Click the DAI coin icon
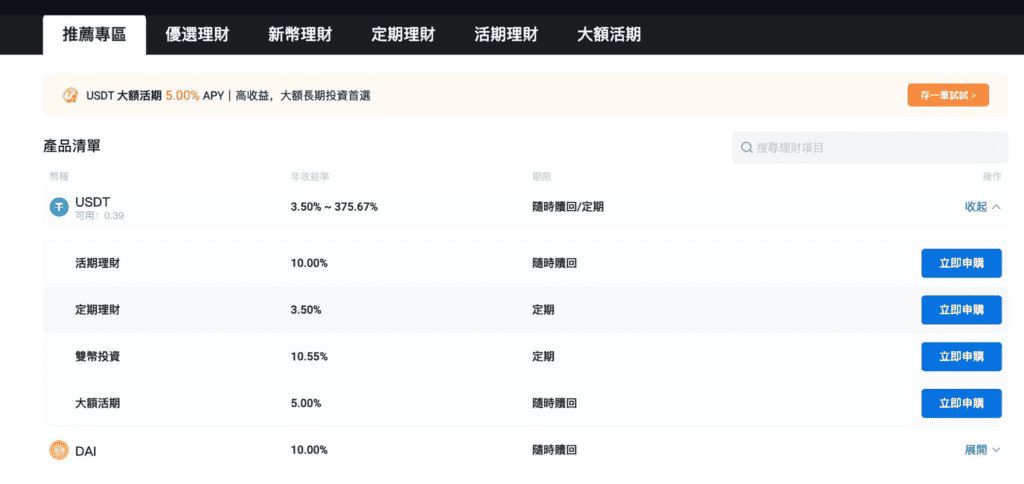The image size is (1024, 484). (59, 451)
